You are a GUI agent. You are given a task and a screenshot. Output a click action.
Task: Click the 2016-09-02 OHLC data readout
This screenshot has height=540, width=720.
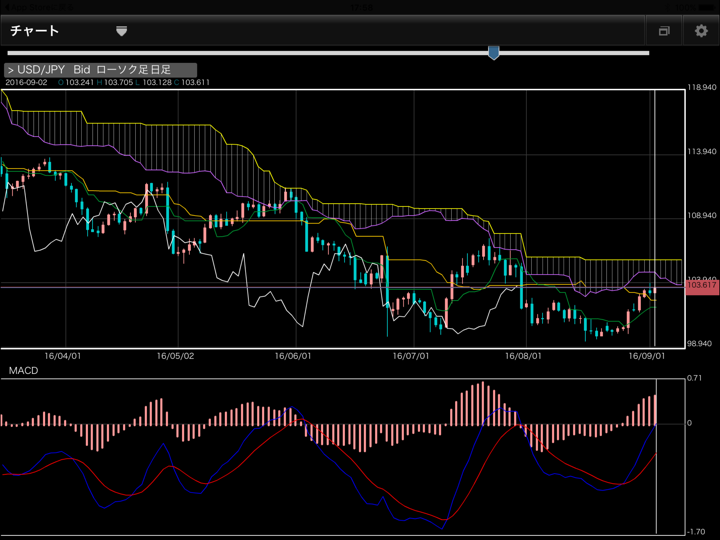click(x=107, y=82)
